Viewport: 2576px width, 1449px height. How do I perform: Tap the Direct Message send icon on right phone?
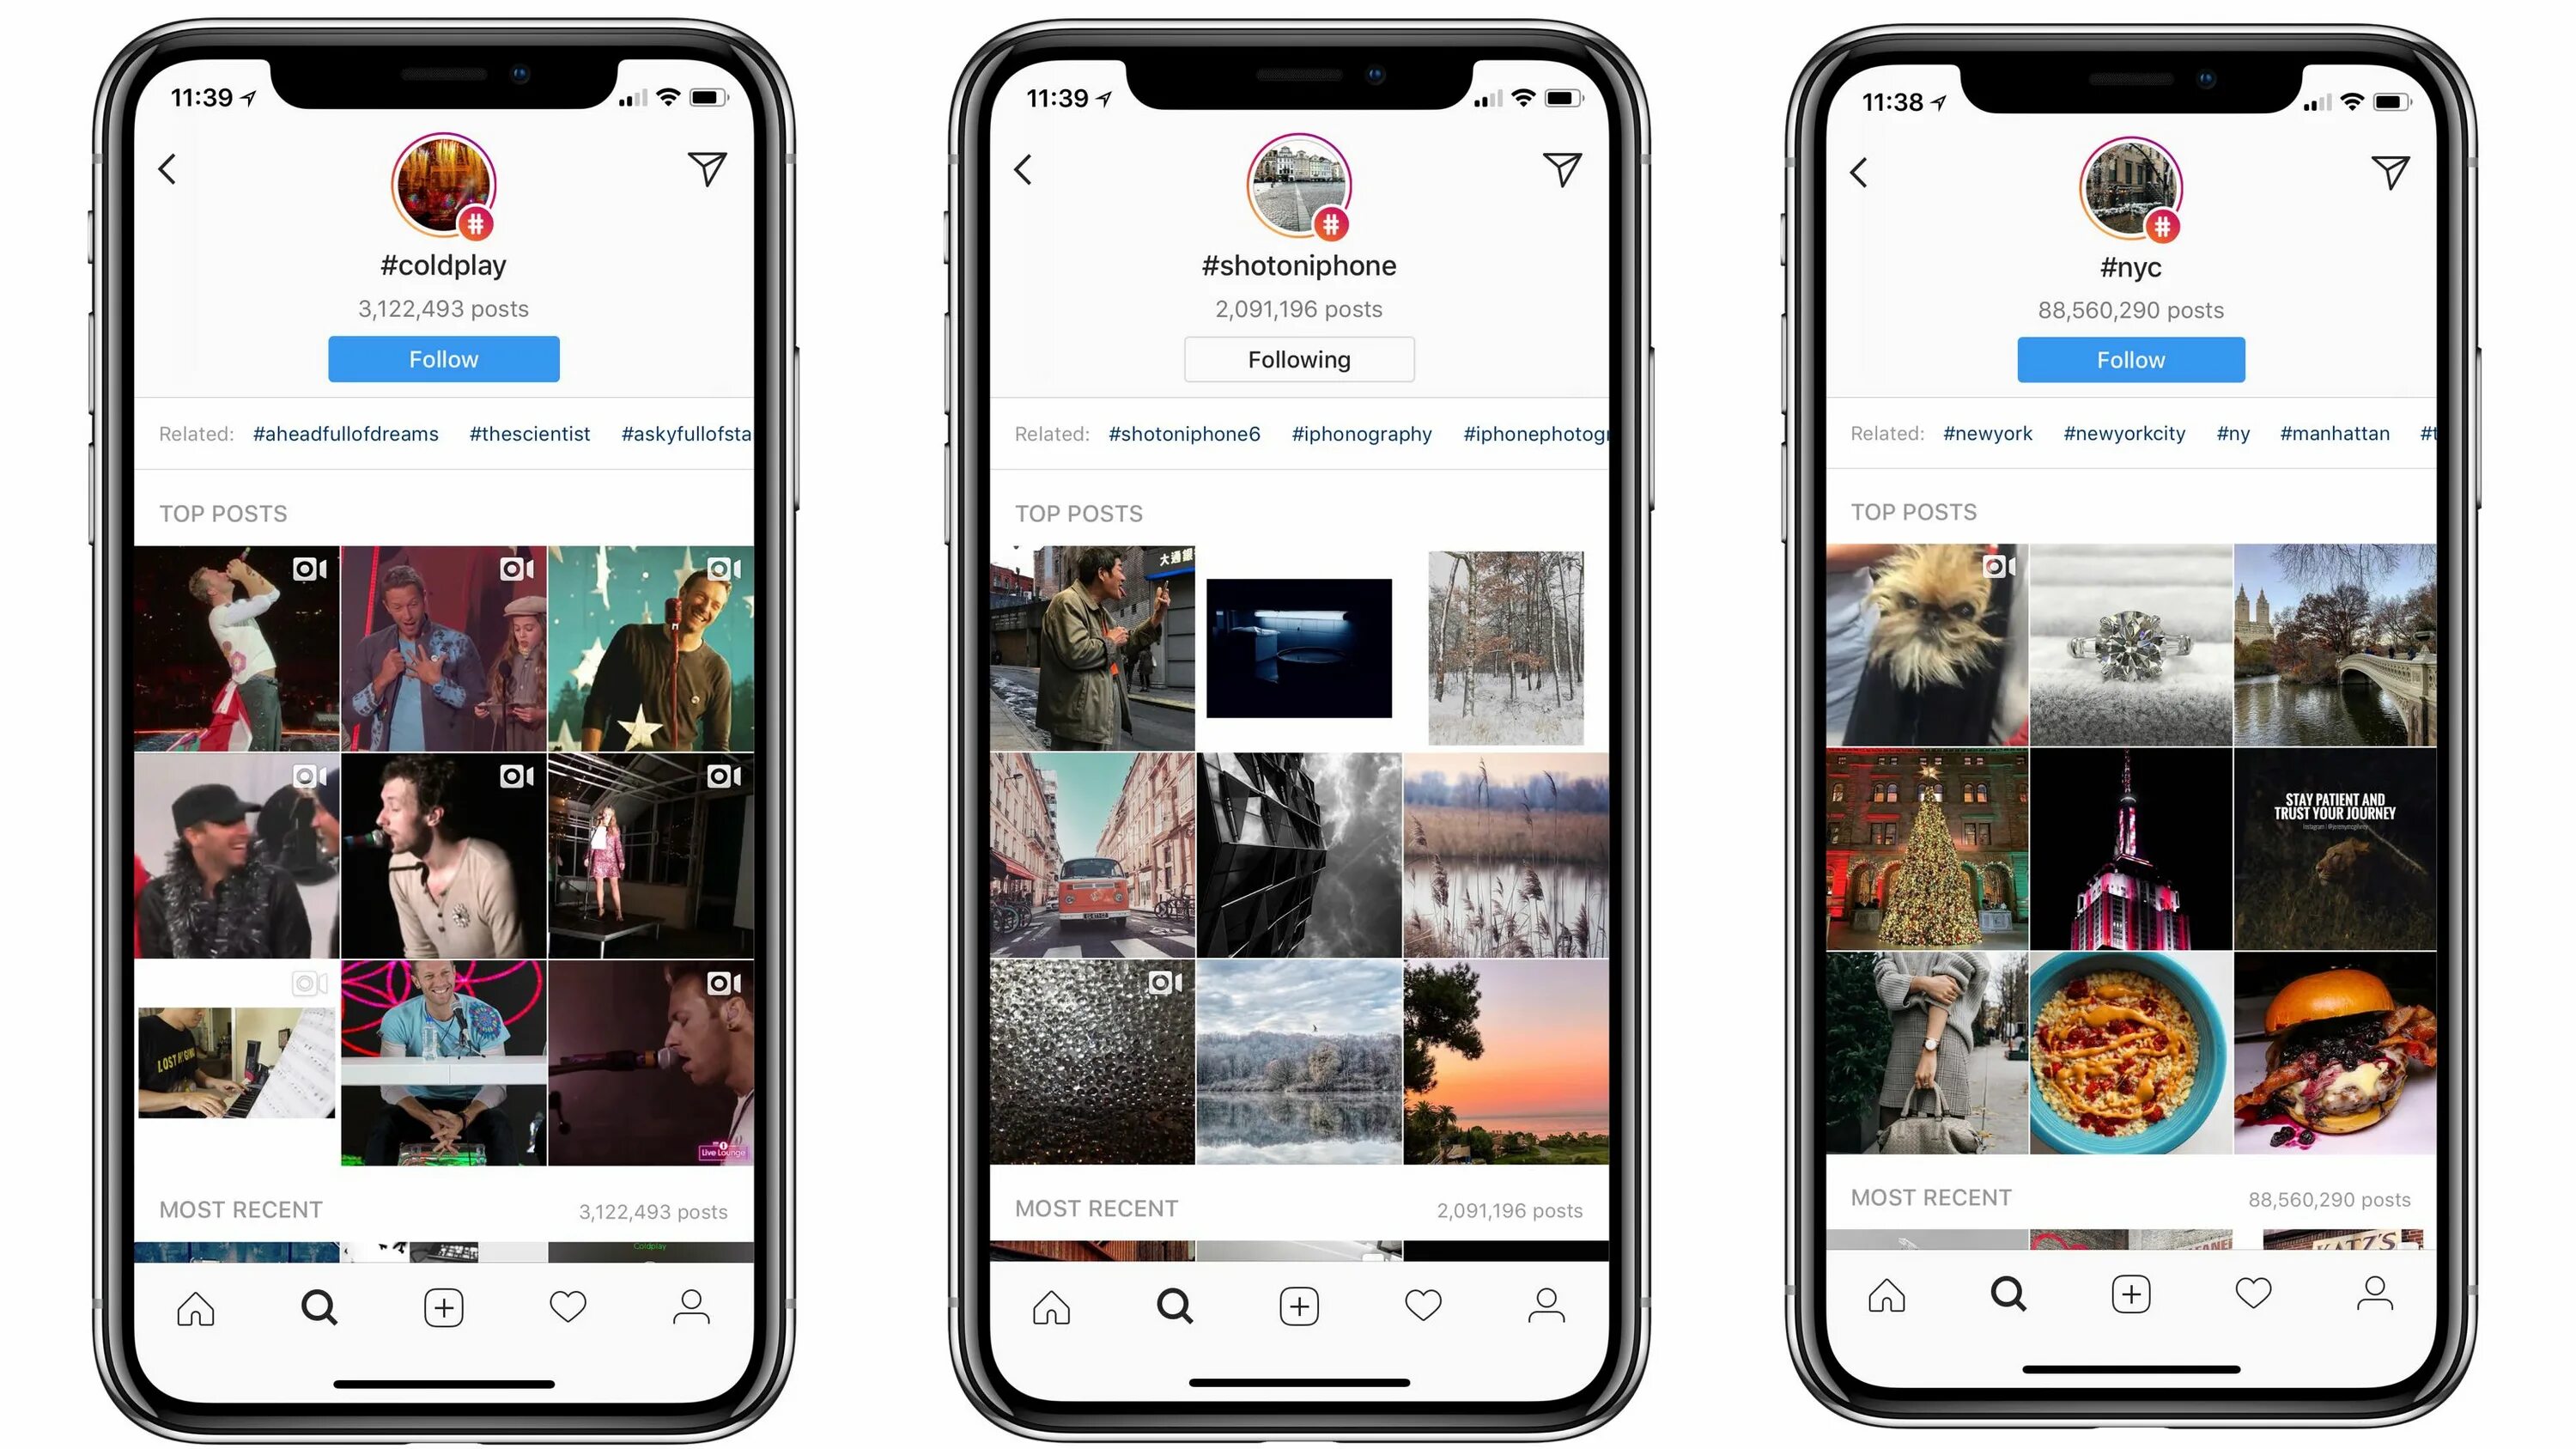2389,170
